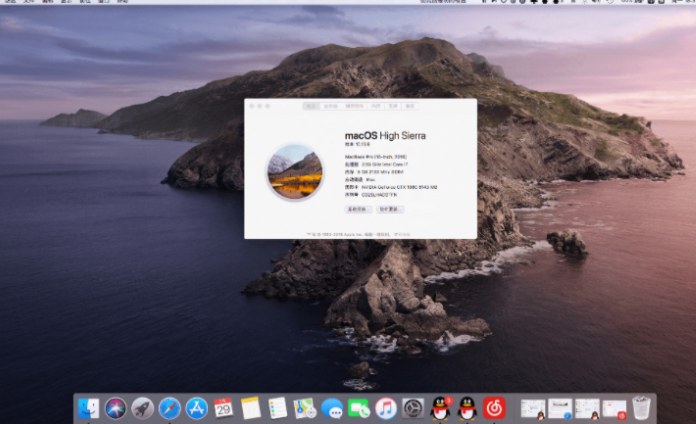The width and height of the screenshot is (696, 424).
Task: Open the Maps app in dock
Action: click(x=305, y=408)
